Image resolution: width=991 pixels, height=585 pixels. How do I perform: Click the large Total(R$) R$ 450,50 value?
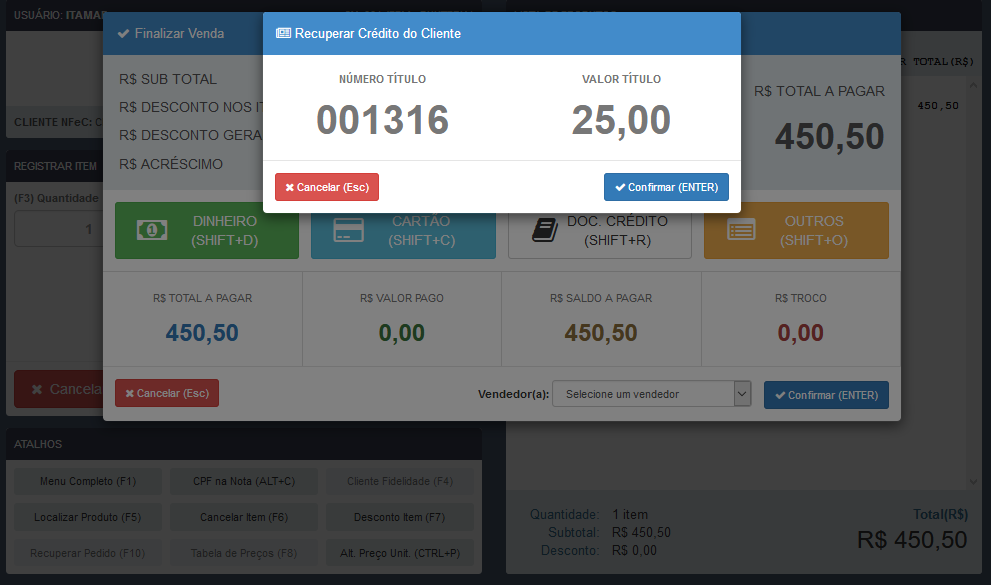(912, 540)
